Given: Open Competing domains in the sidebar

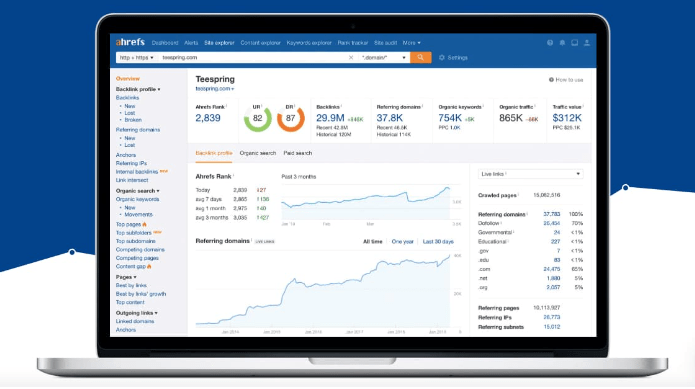Looking at the screenshot, I should (x=140, y=250).
